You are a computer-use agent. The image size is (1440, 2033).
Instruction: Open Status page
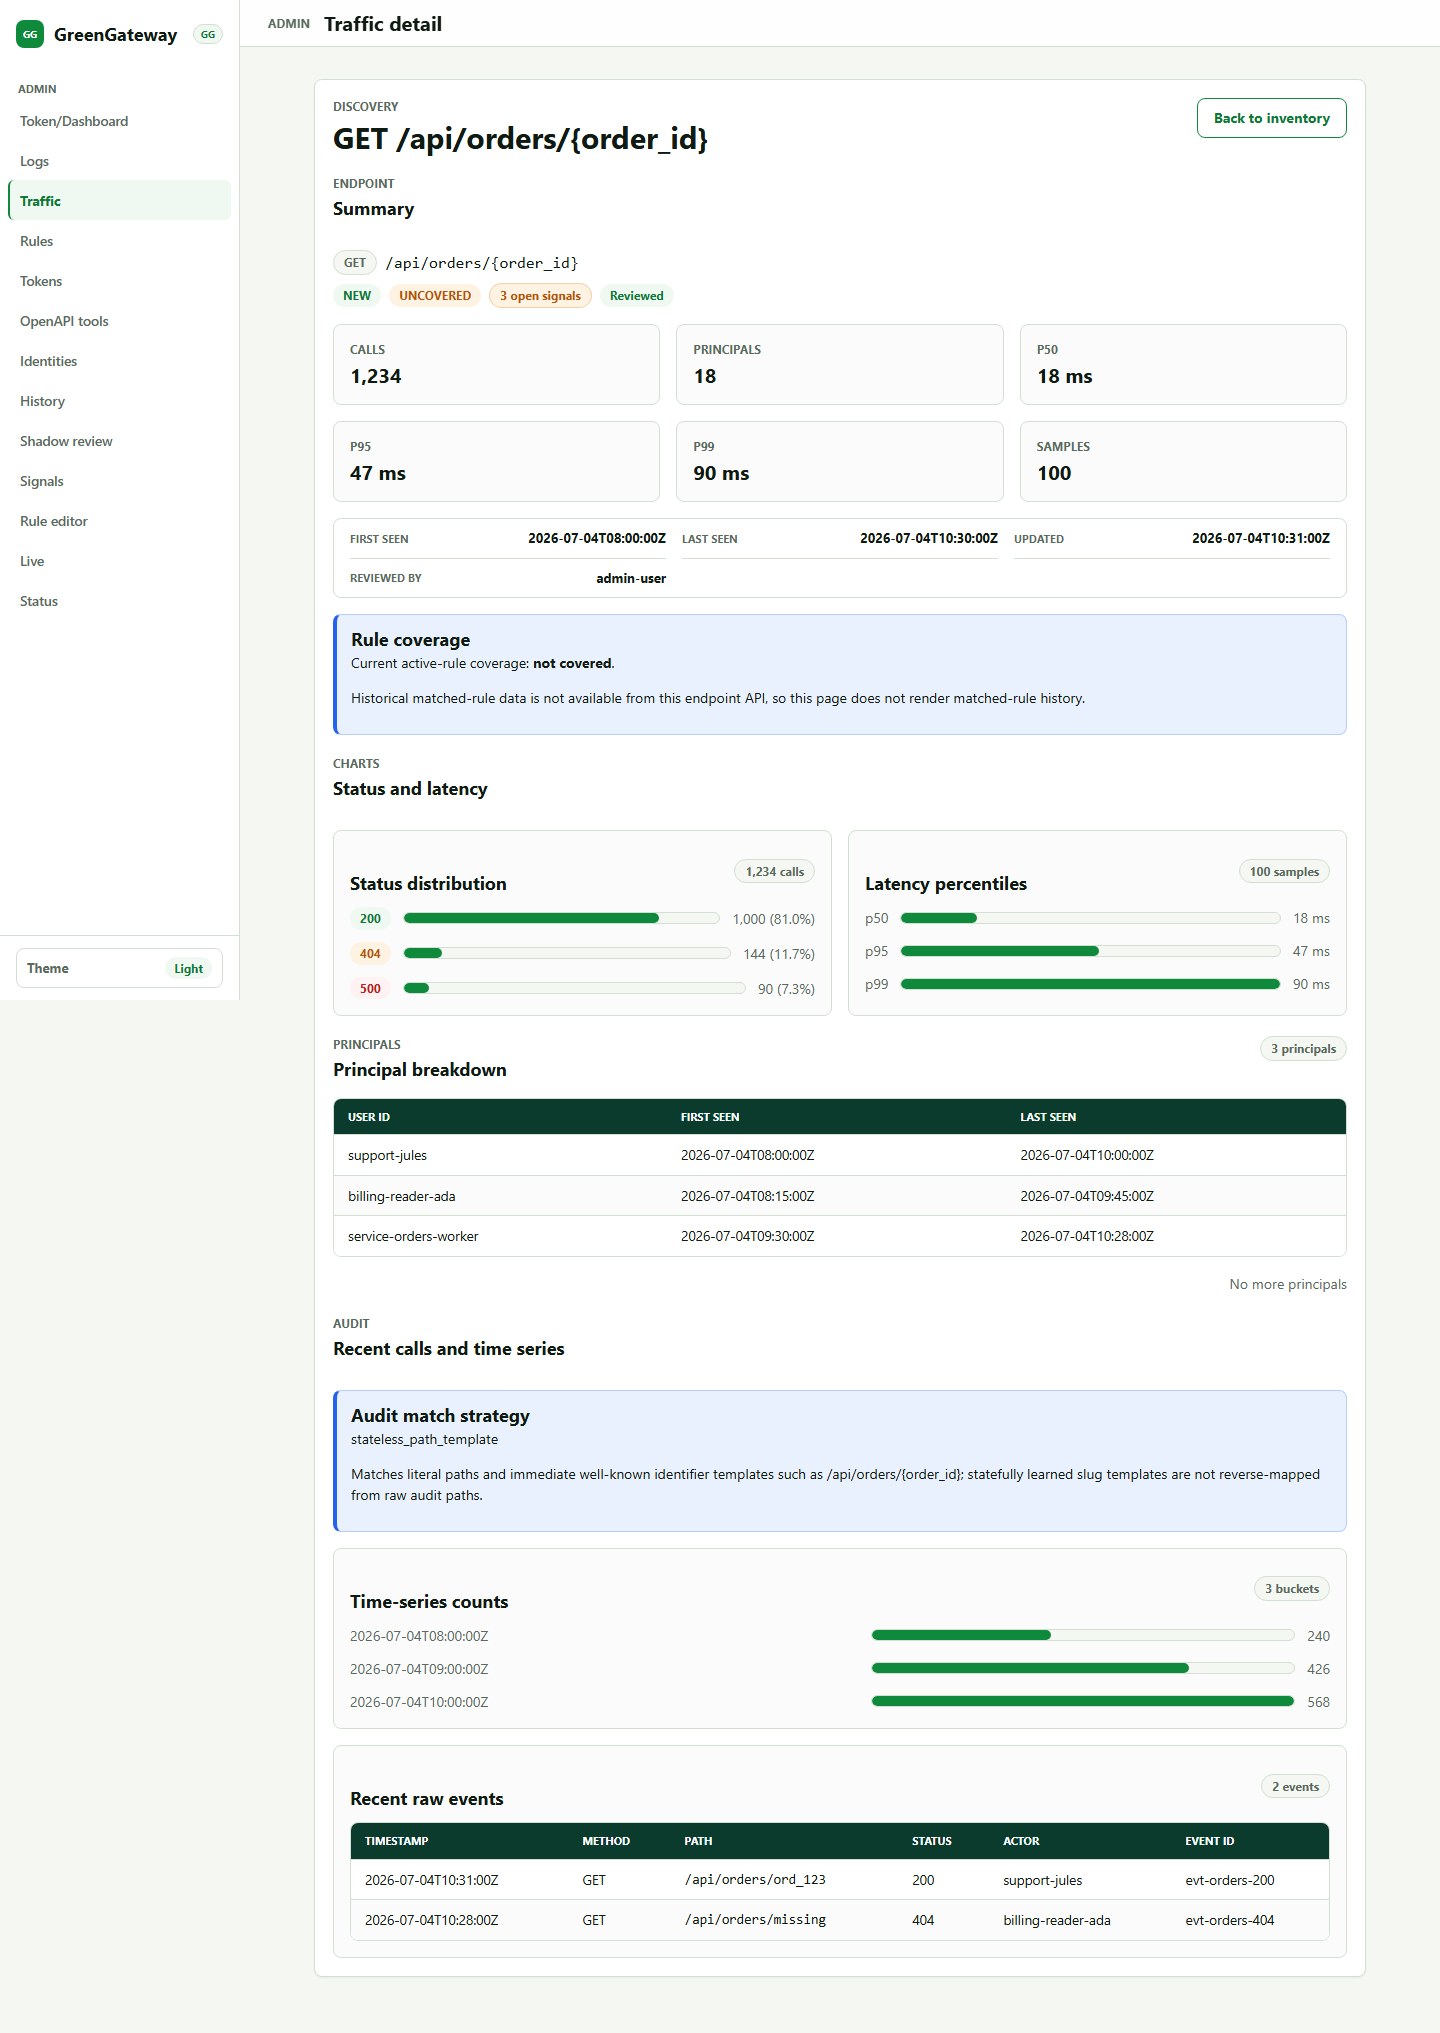119,601
